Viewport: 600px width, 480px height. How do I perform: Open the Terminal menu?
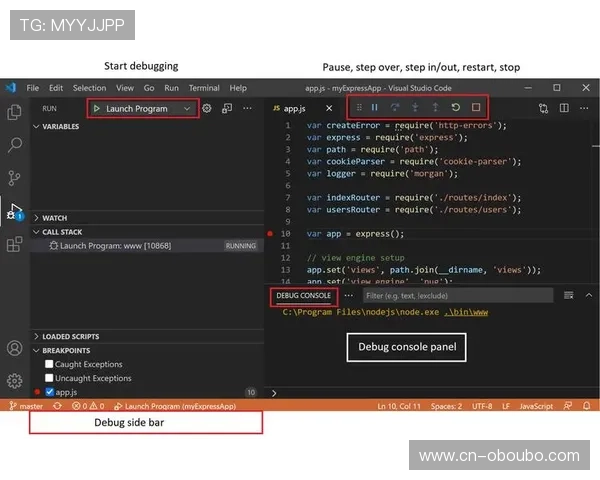[x=204, y=88]
